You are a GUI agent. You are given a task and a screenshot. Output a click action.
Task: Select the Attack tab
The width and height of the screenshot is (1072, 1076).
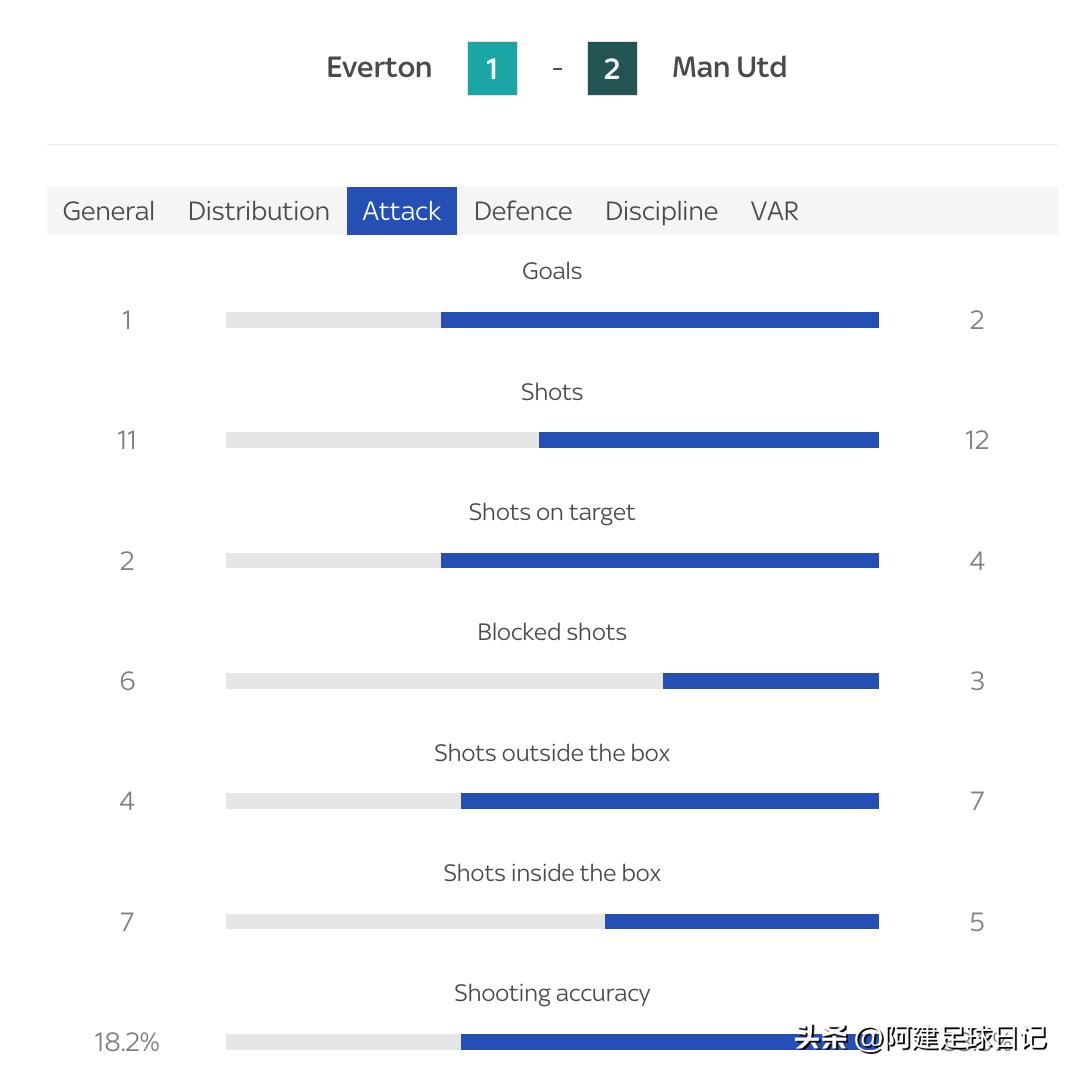(x=401, y=211)
